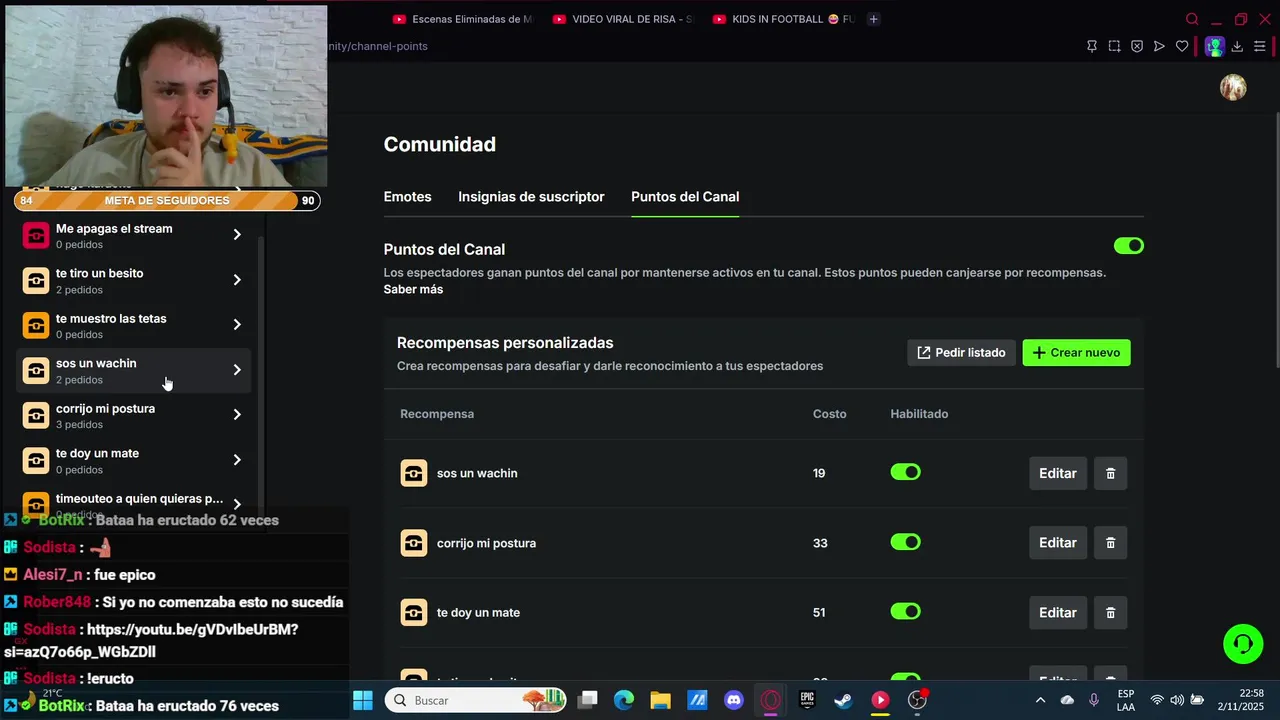This screenshot has width=1280, height=720.
Task: Switch to Escenas Eliminadas browser tab
Action: click(464, 19)
